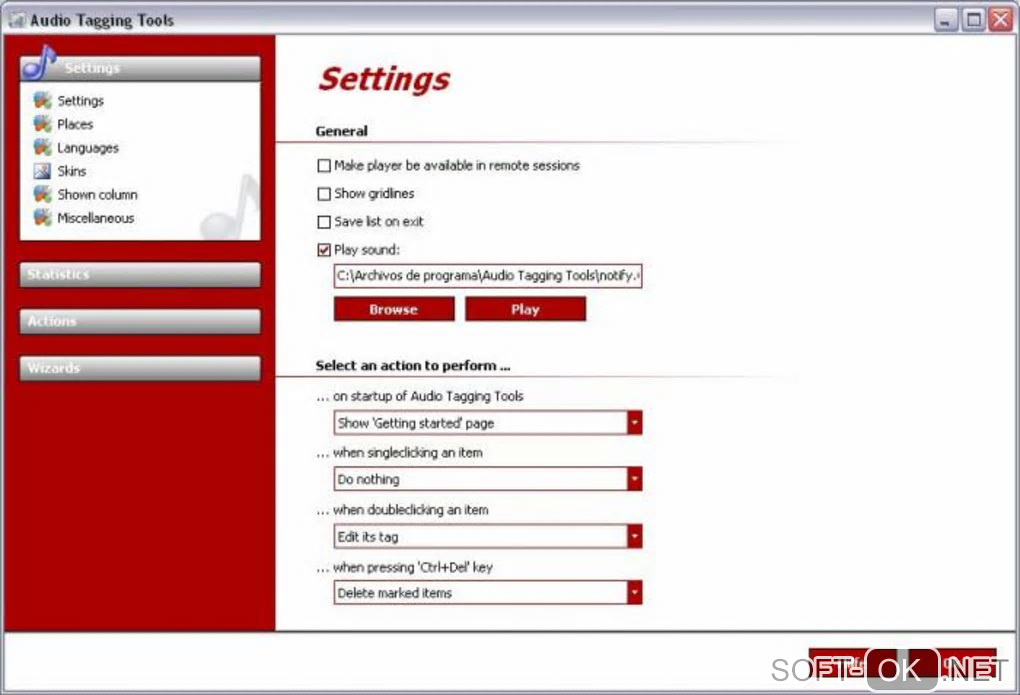
Task: Click the Play button to test sound
Action: [x=526, y=309]
